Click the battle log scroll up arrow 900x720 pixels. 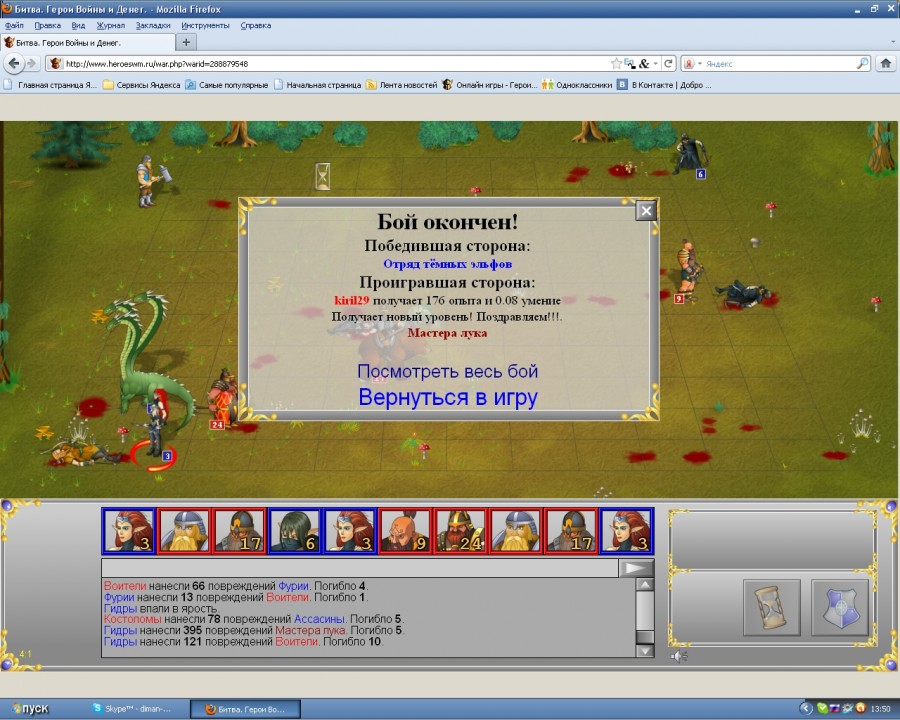coord(645,585)
